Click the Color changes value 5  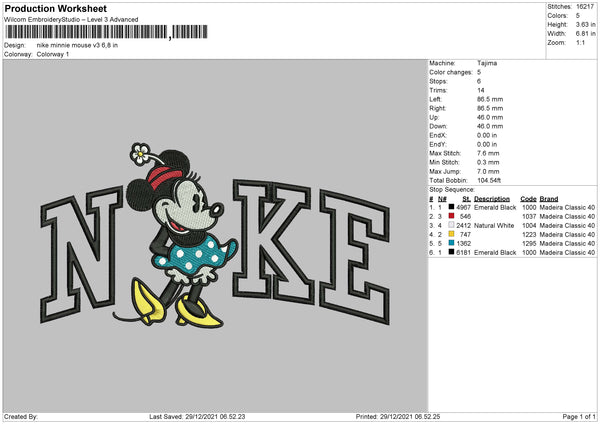(479, 72)
